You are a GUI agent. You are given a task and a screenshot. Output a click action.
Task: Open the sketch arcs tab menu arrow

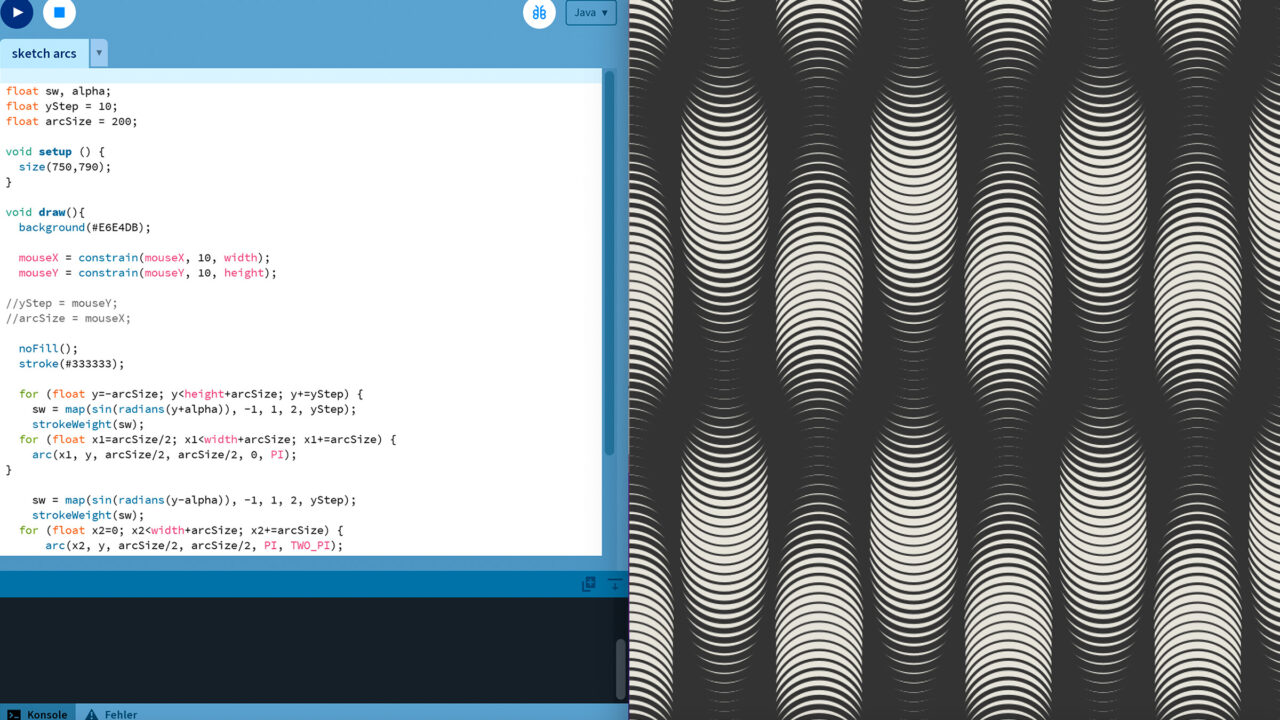[97, 53]
